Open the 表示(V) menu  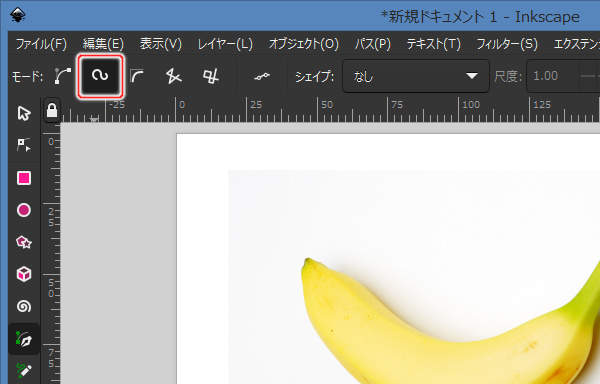[161, 44]
